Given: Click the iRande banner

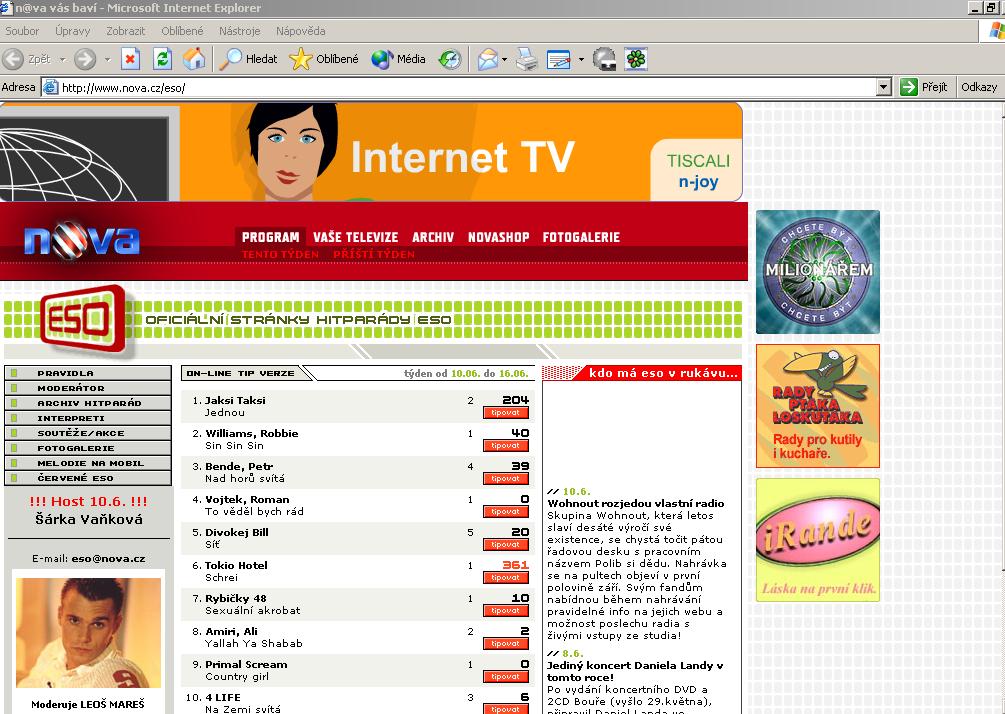Looking at the screenshot, I should coord(818,540).
